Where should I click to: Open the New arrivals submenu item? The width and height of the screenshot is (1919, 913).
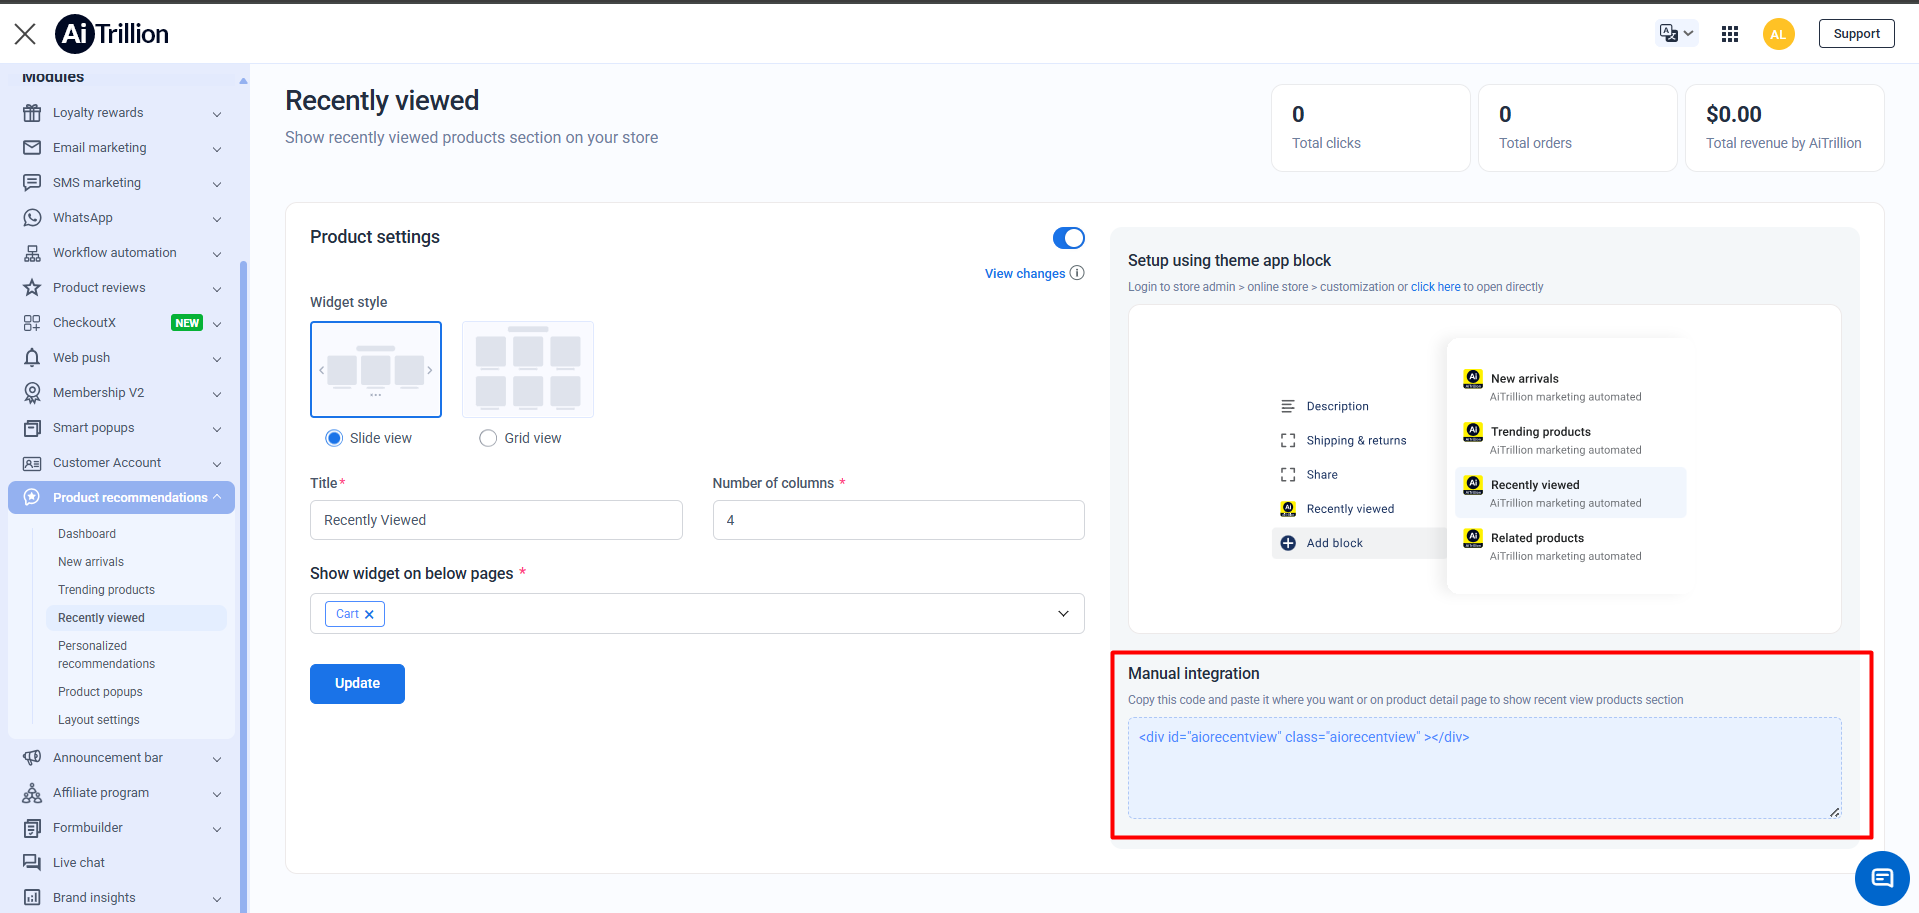click(x=91, y=562)
